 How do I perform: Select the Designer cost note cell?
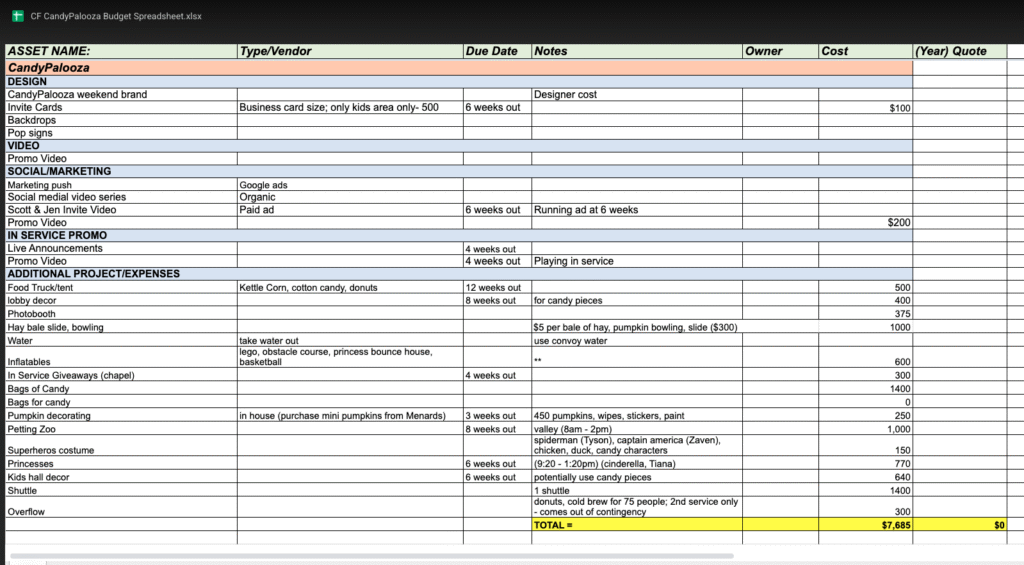click(x=637, y=95)
